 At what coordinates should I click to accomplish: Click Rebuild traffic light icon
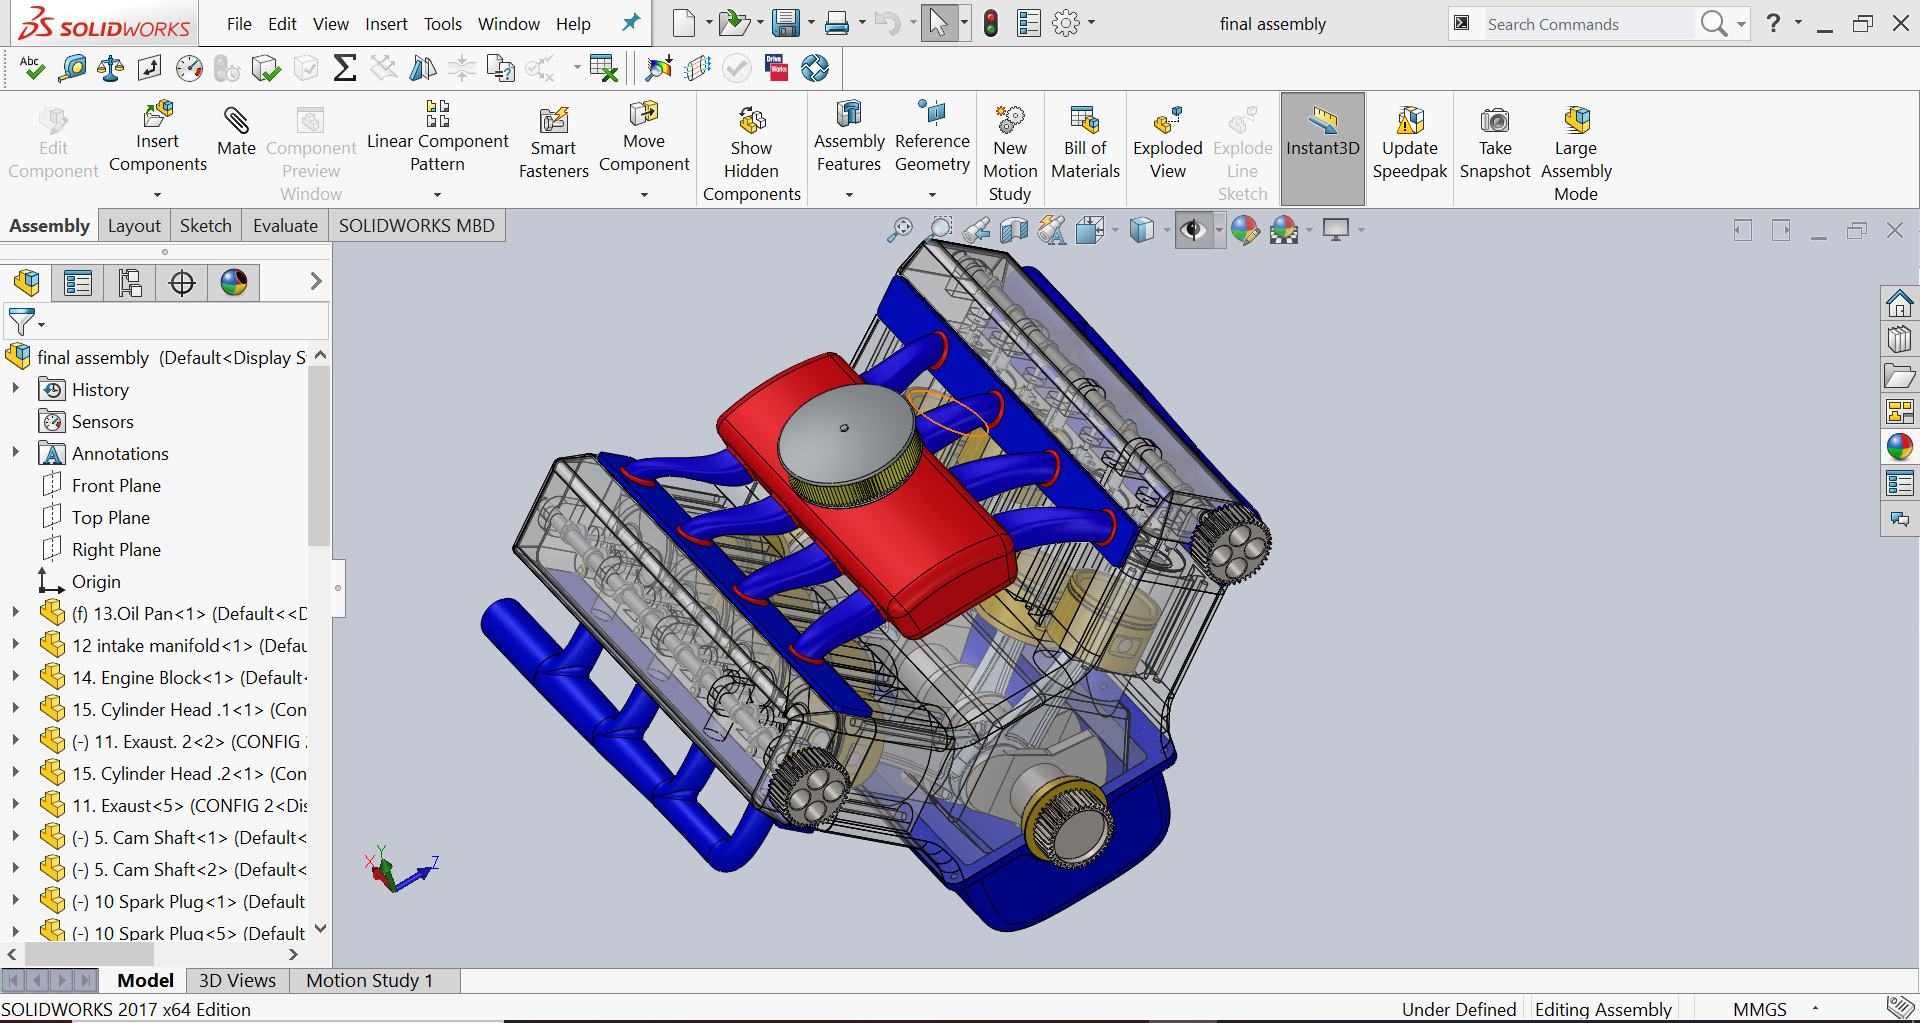[x=990, y=23]
